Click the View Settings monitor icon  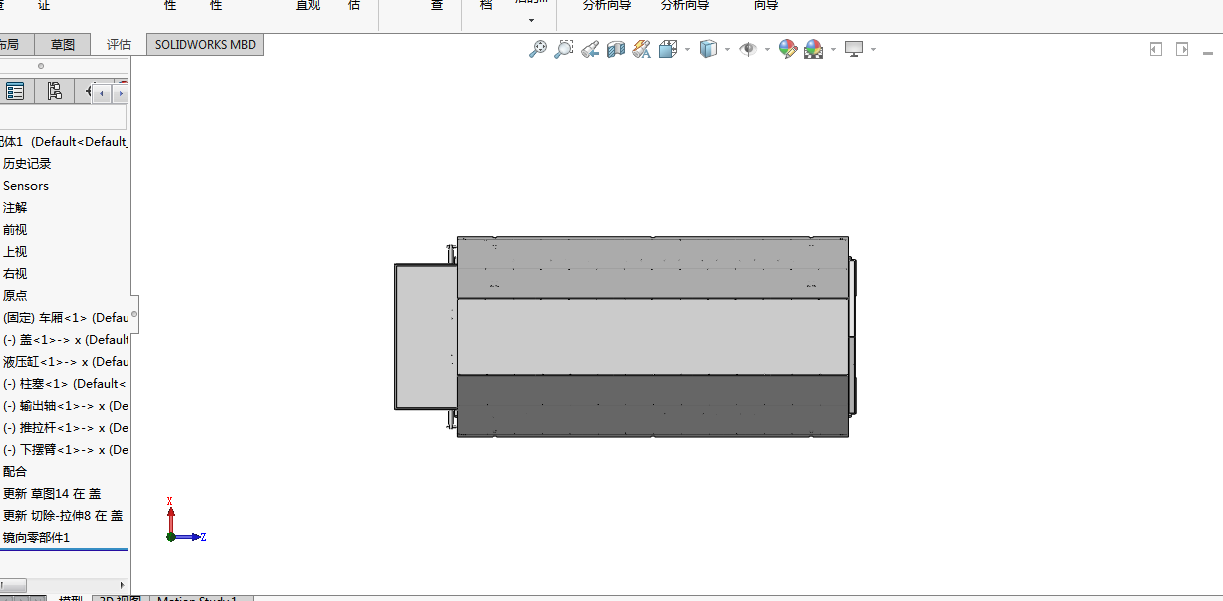pyautogui.click(x=854, y=49)
